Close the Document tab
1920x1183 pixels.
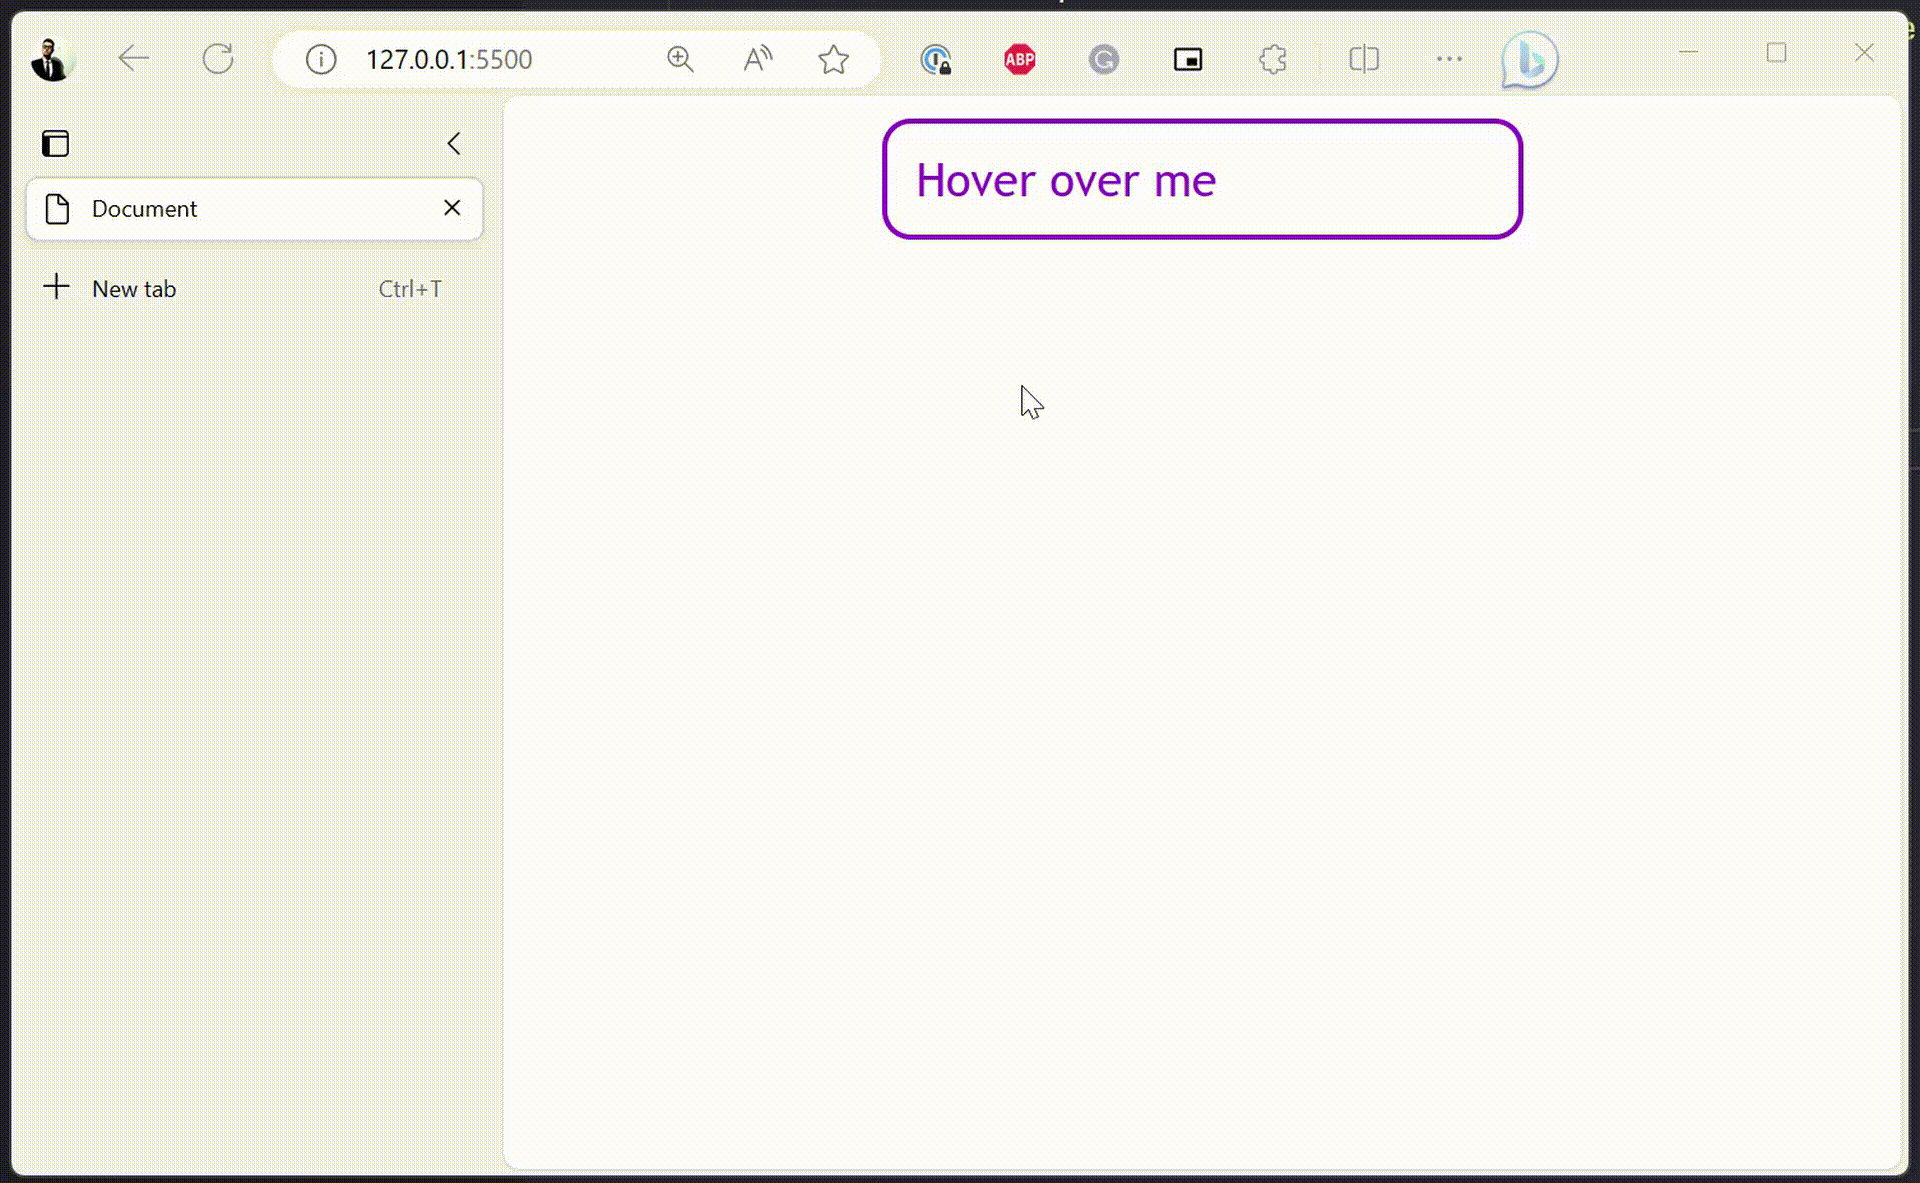click(x=452, y=208)
